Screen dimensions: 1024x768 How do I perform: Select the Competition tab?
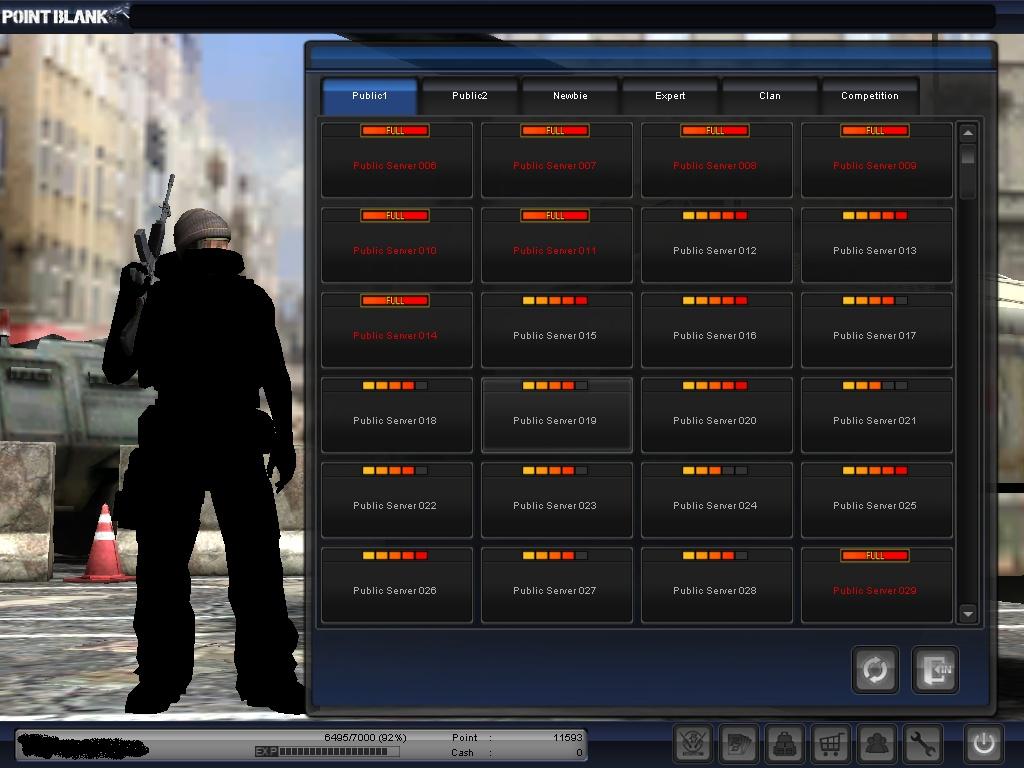coord(870,96)
